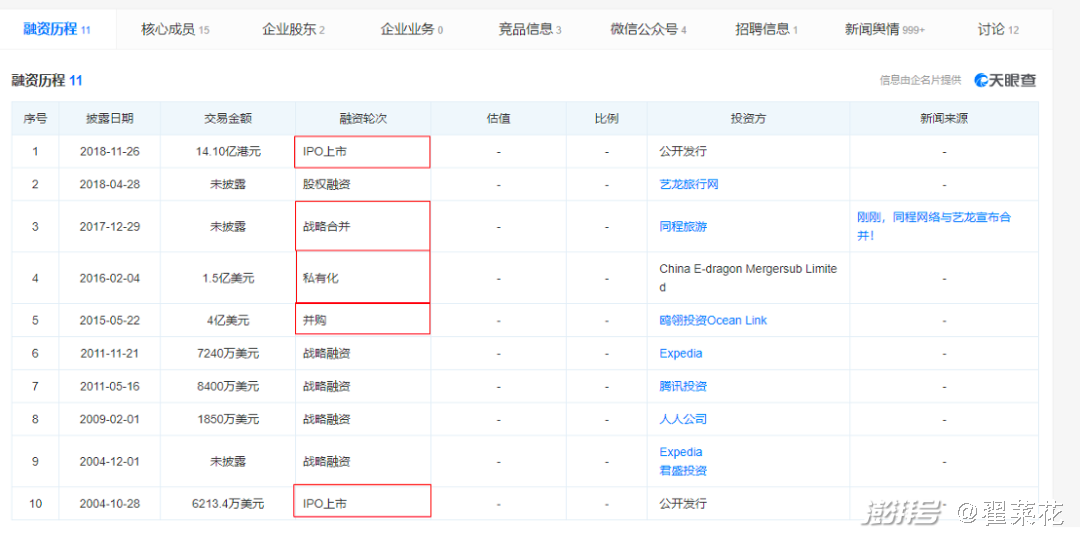
Task: Click Expedia link in the 2011-11-21 row
Action: [x=680, y=353]
